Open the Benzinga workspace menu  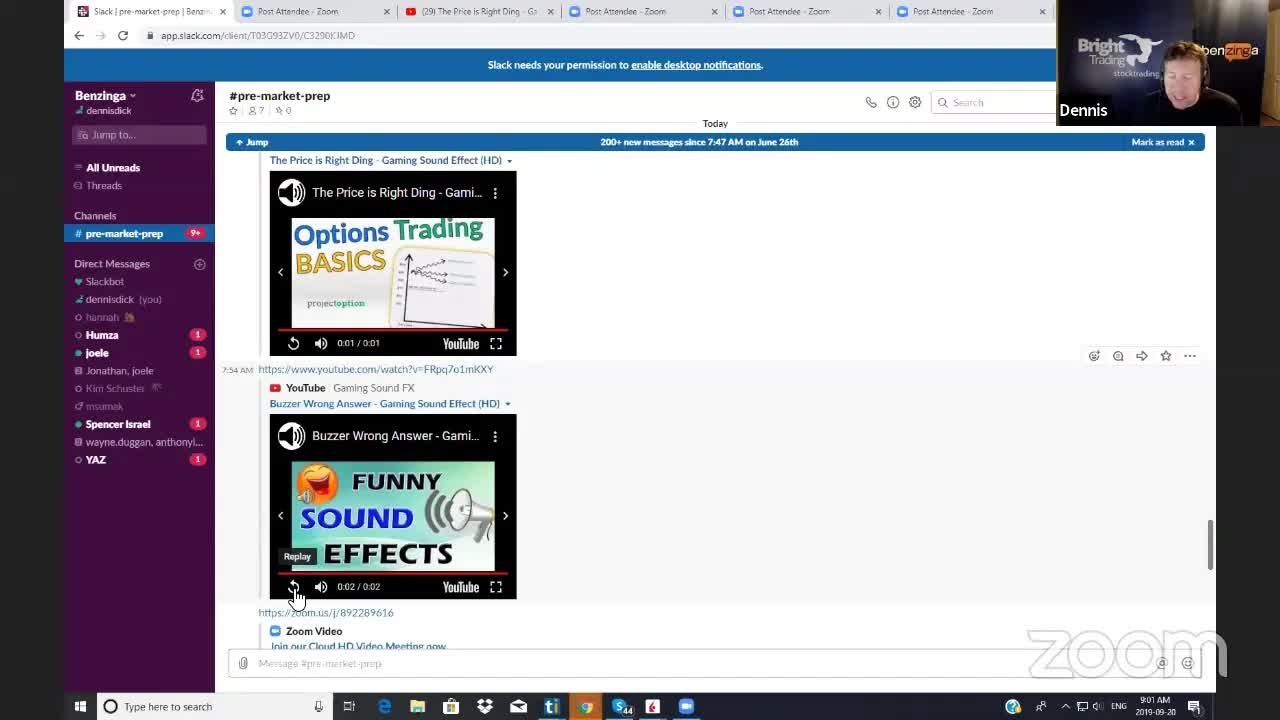point(105,96)
